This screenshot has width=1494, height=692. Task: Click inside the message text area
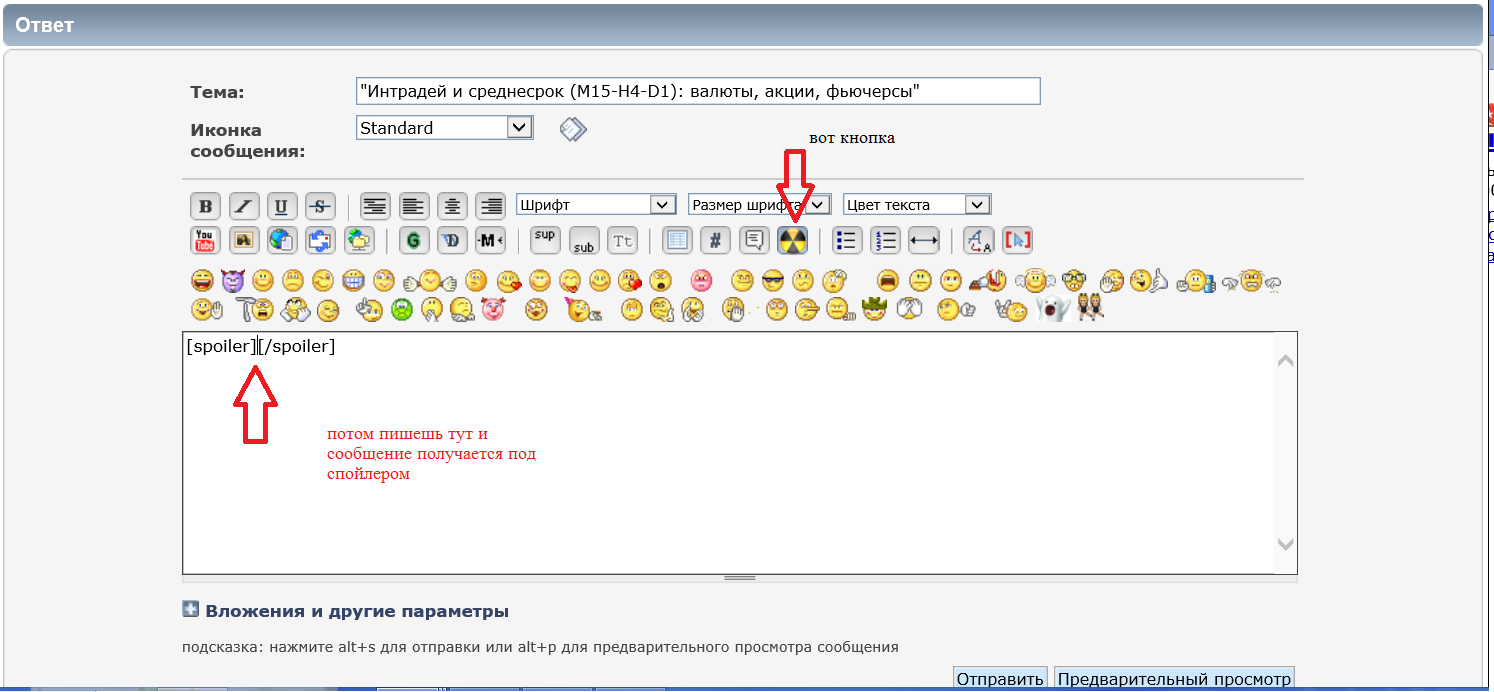(729, 452)
